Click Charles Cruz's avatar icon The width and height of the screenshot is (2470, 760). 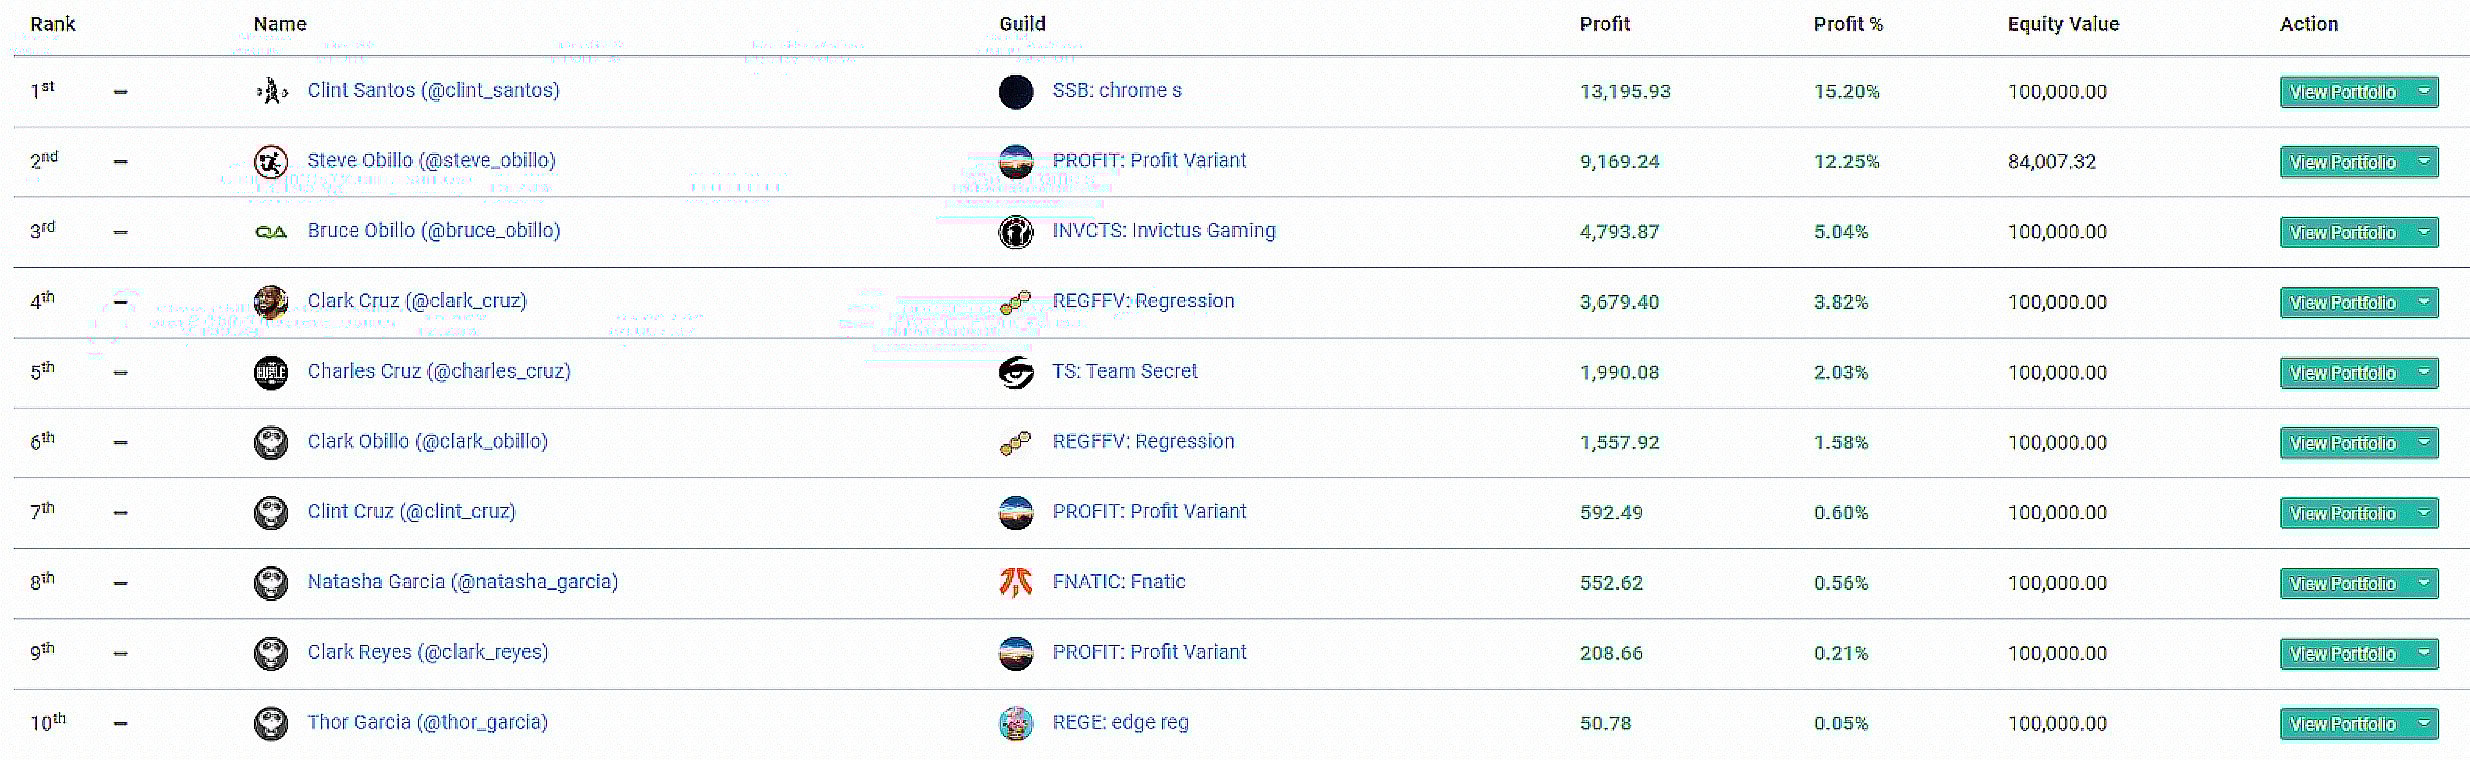(x=271, y=373)
